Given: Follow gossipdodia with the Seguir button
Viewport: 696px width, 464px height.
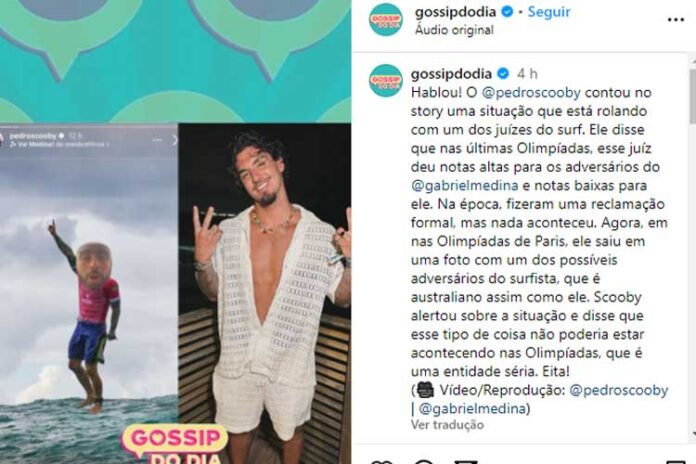Looking at the screenshot, I should click(x=549, y=12).
